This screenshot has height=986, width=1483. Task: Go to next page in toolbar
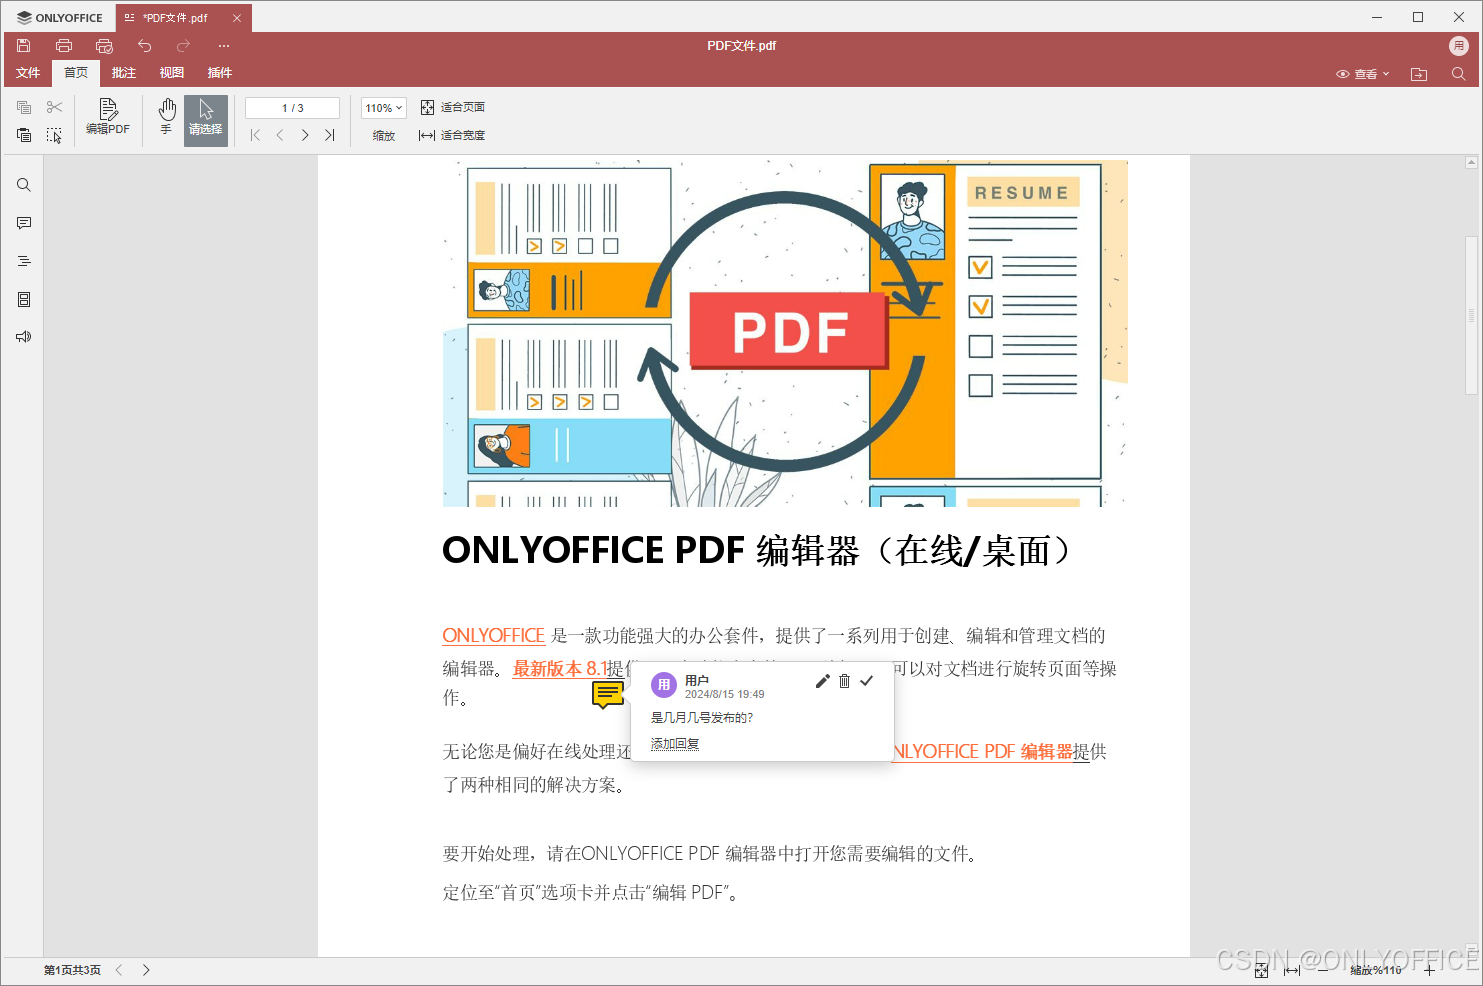[x=305, y=135]
